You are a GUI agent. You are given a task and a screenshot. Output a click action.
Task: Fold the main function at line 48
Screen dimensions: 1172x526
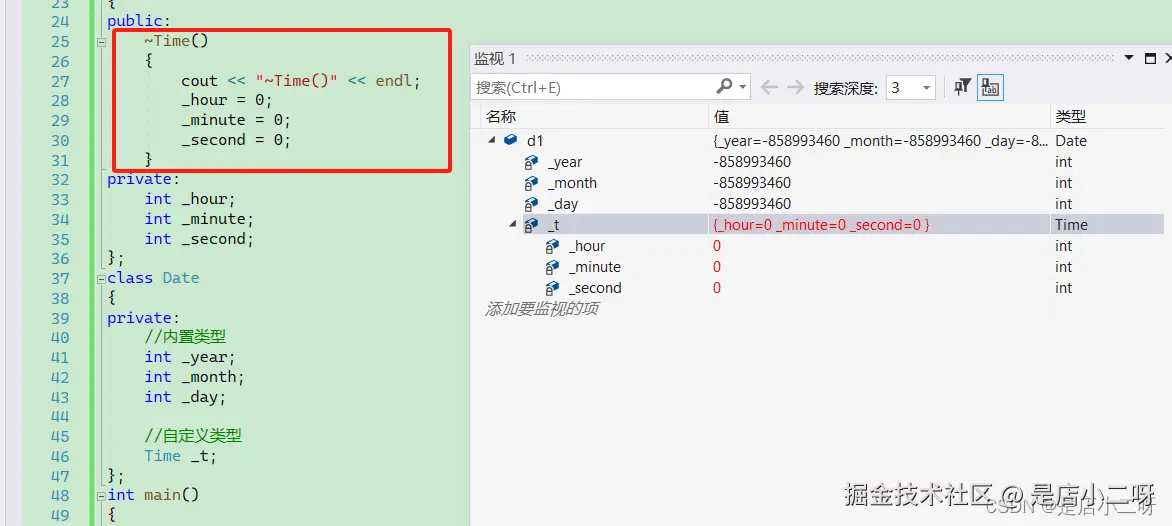(x=101, y=495)
